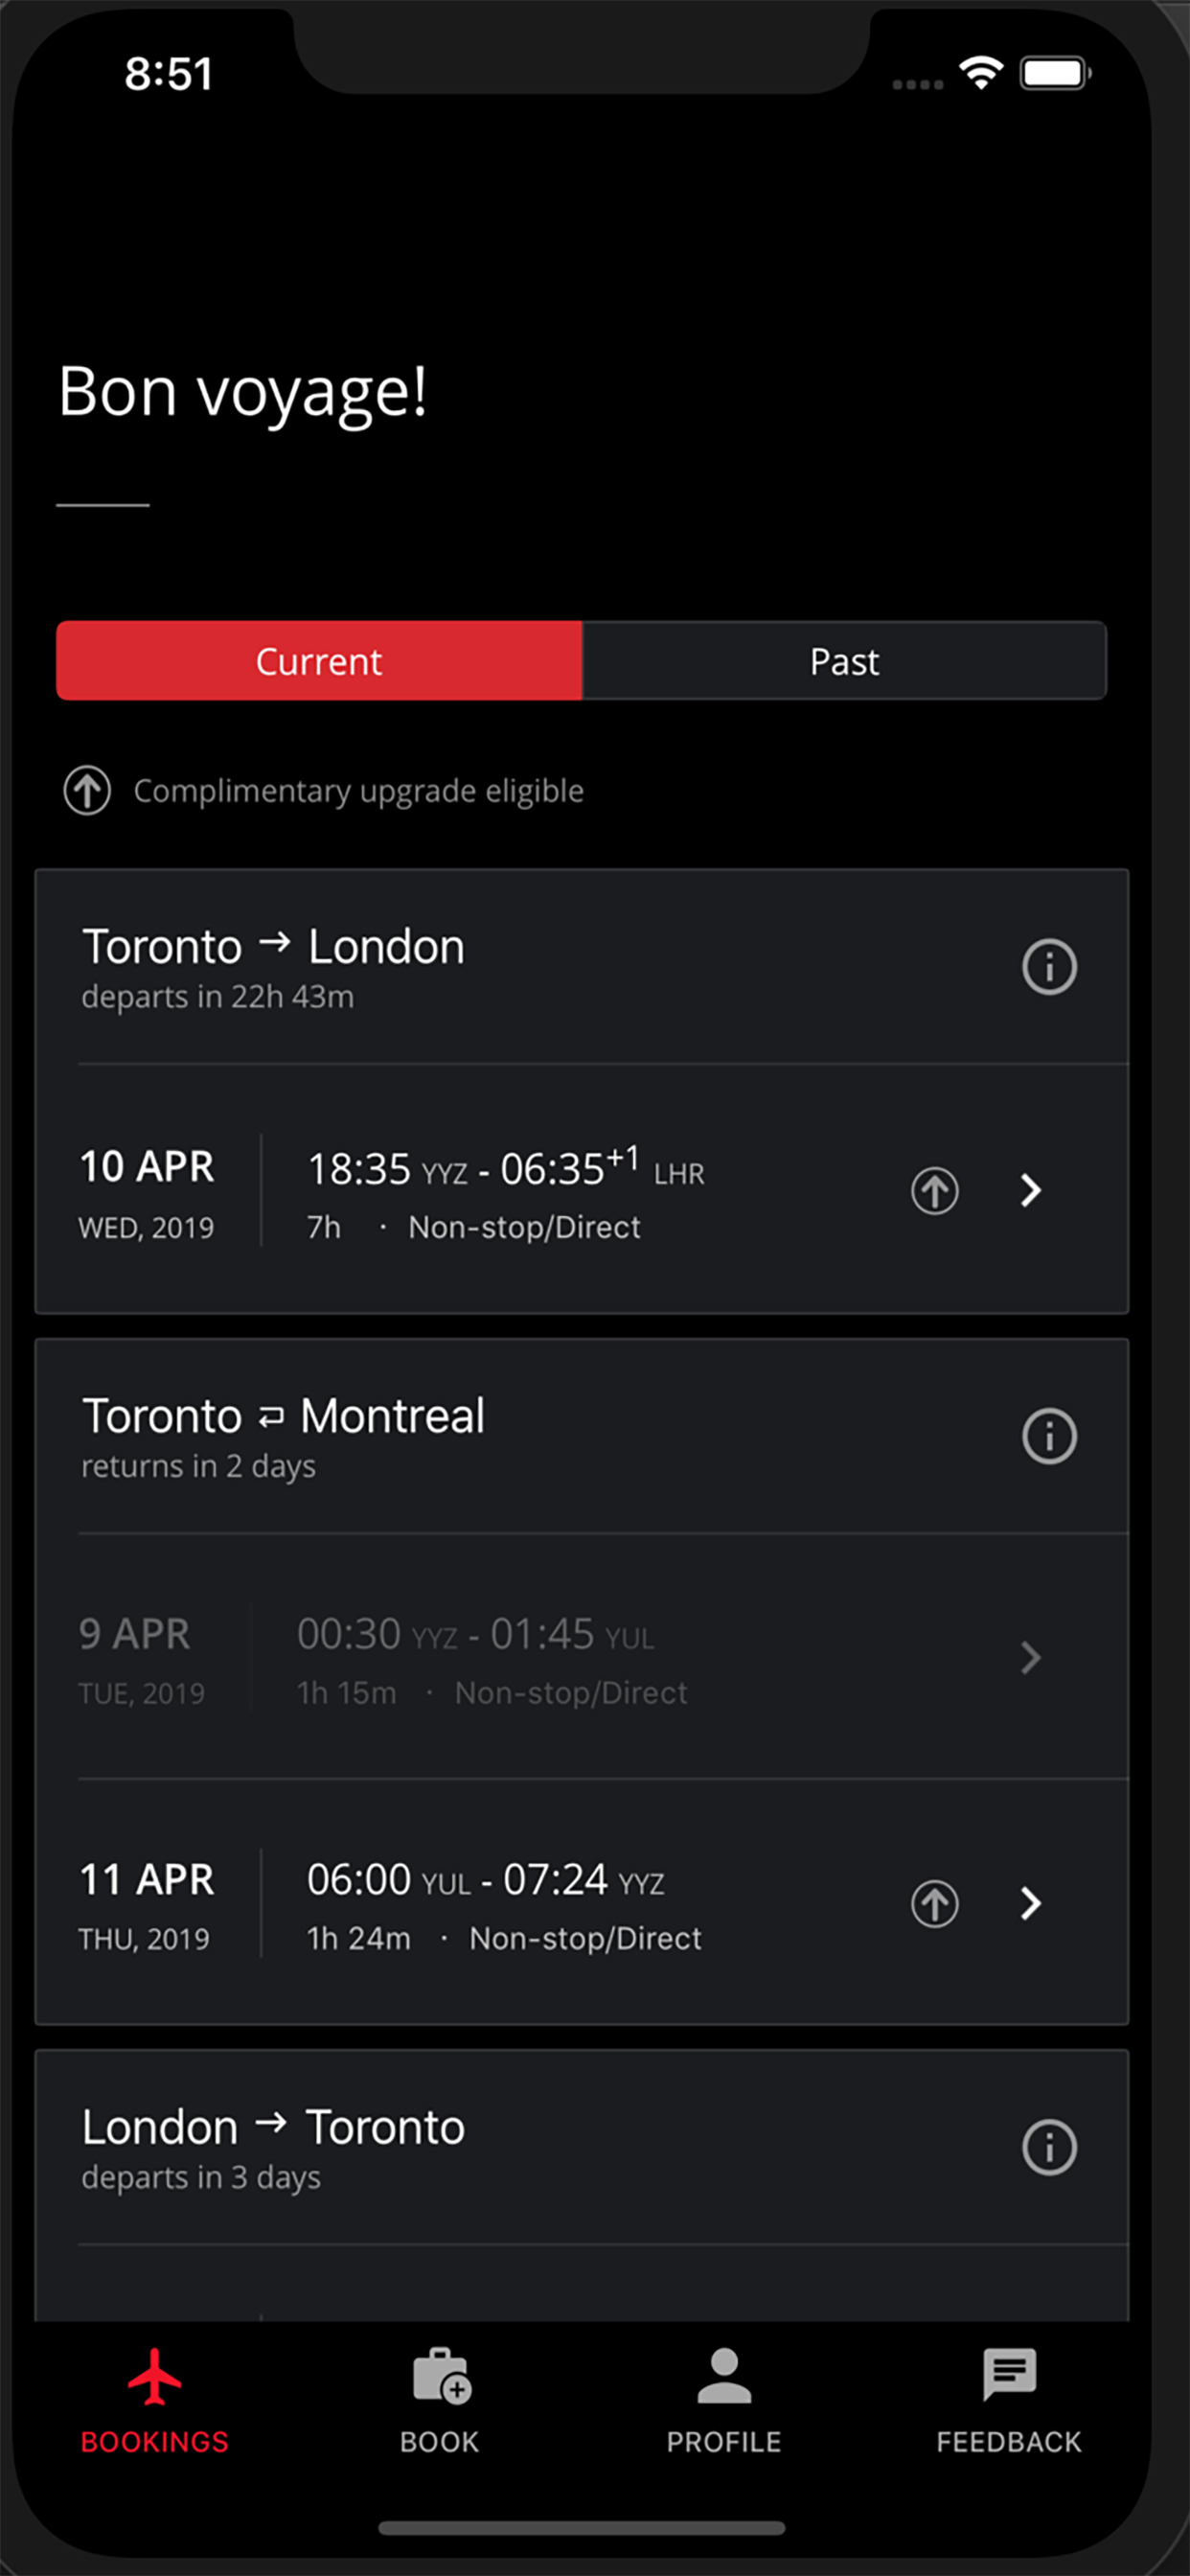
Task: Tap upgrade icon on 11 APR flight
Action: (x=934, y=1903)
